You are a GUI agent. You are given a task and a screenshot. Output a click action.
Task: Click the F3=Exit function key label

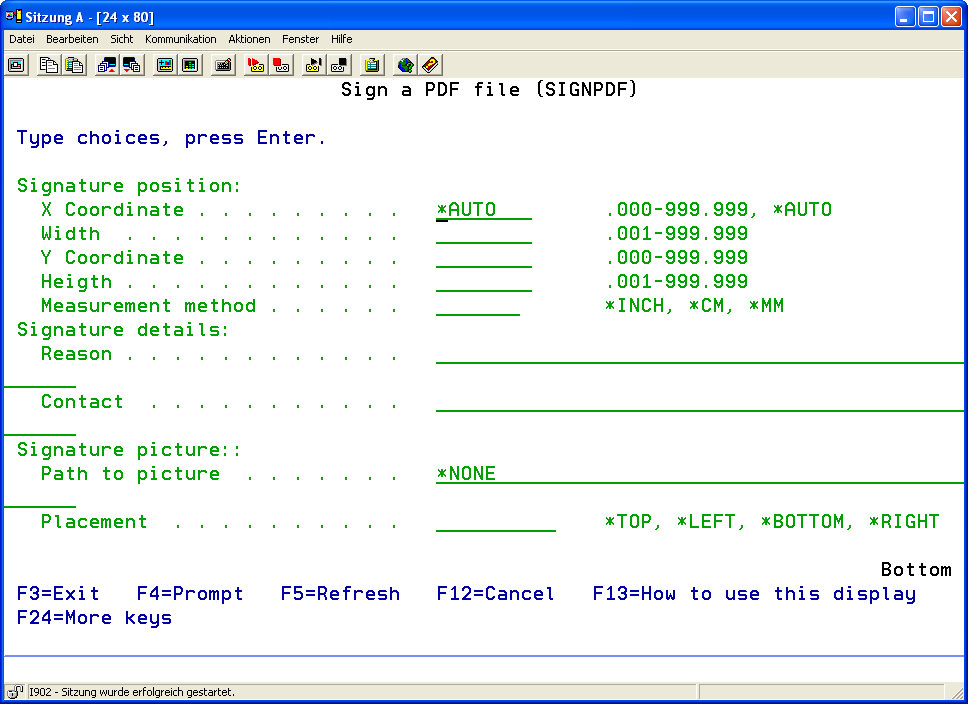coord(58,594)
